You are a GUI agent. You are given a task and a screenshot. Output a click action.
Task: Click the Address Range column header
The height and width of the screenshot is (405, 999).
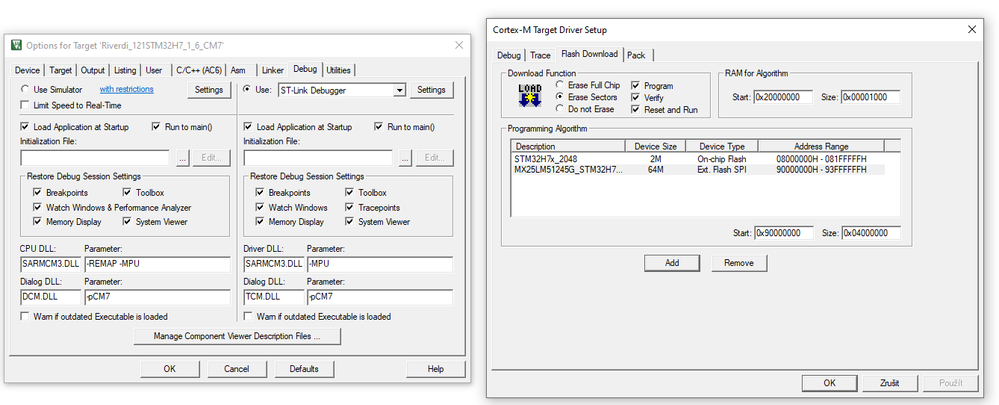[x=821, y=146]
